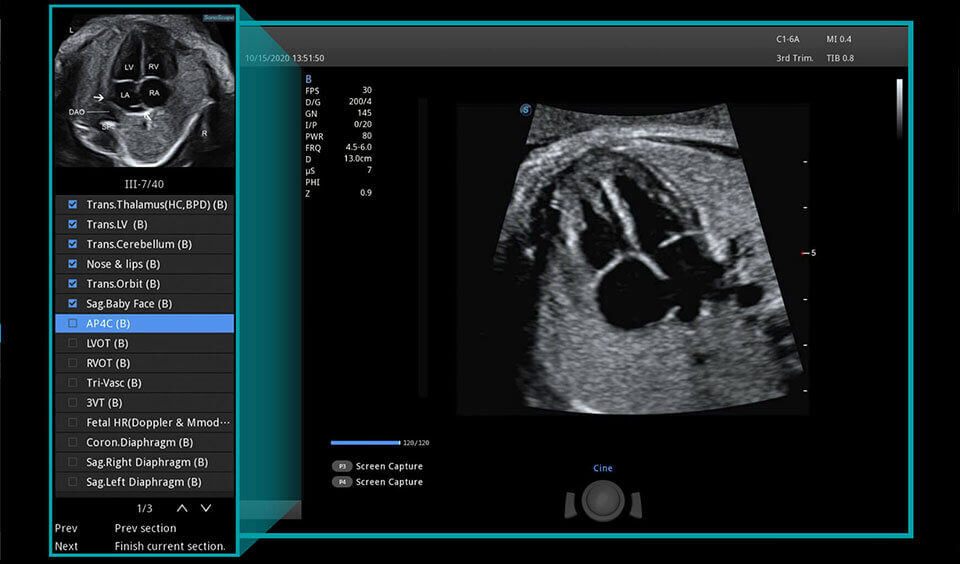Click the trackball icon below Cine
The height and width of the screenshot is (564, 960).
[602, 499]
